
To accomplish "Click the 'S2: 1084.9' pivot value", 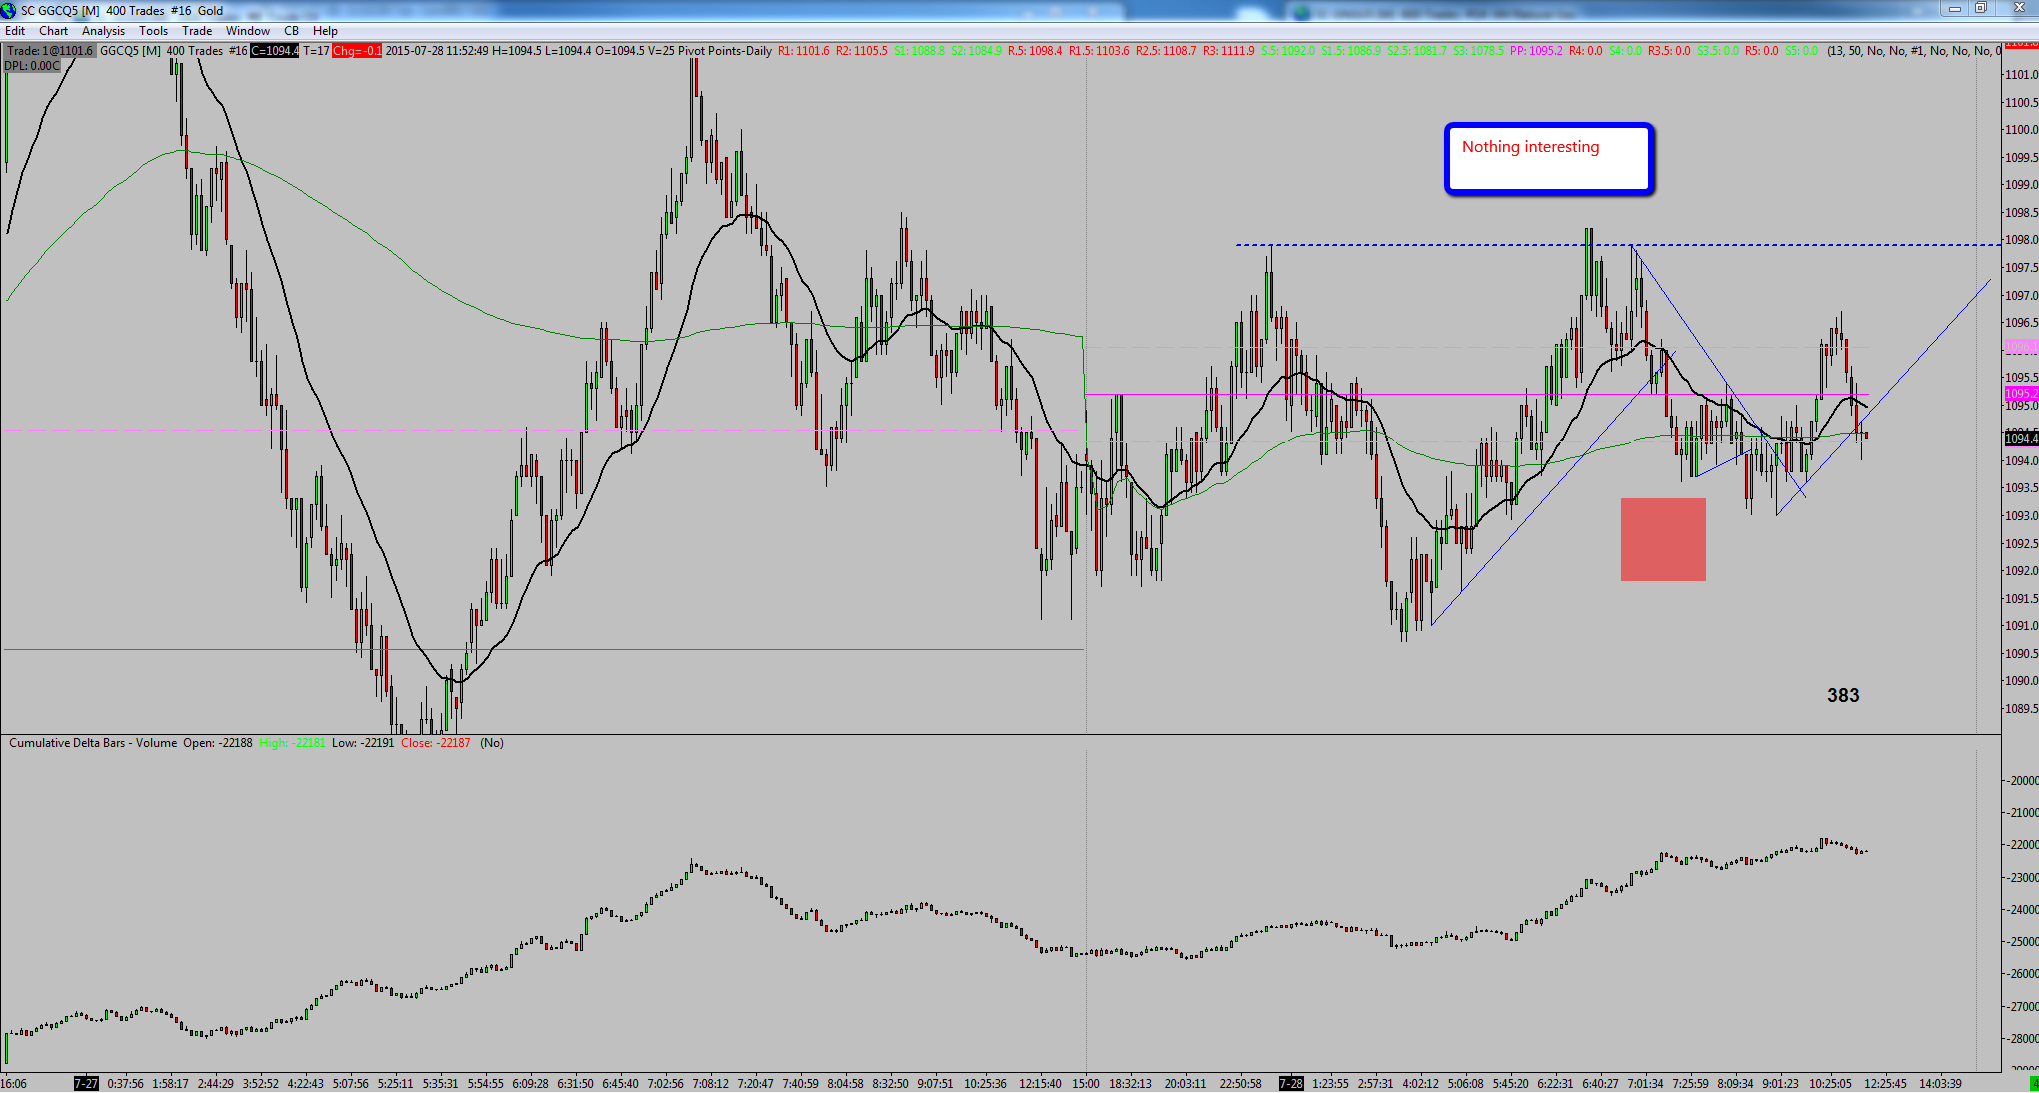I will click(976, 51).
